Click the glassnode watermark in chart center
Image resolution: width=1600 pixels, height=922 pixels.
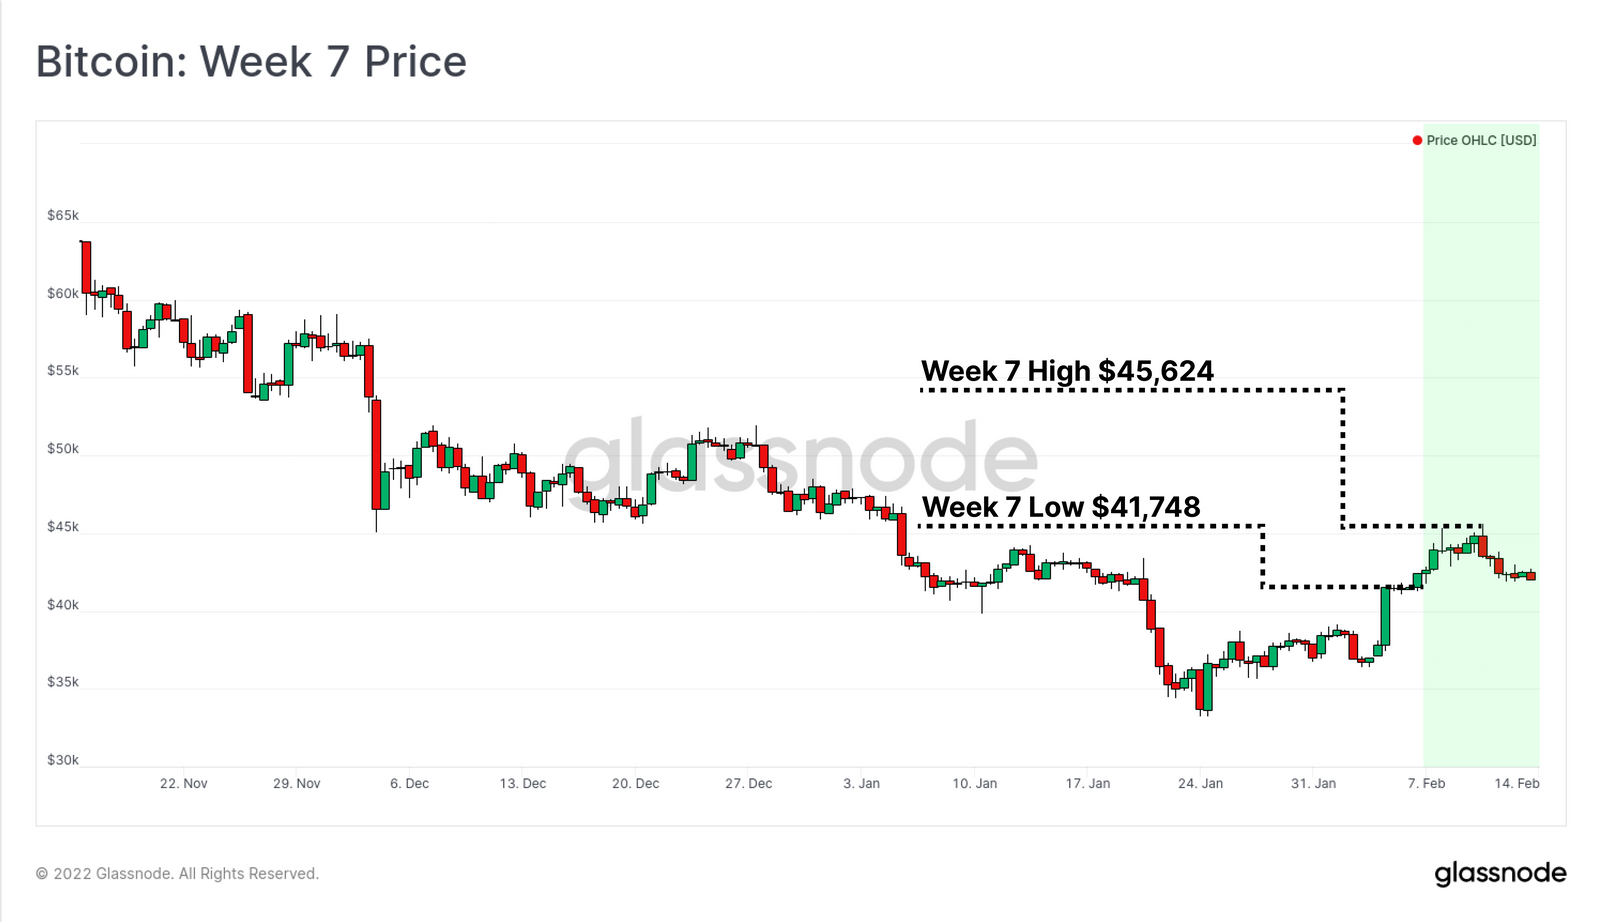(800, 458)
